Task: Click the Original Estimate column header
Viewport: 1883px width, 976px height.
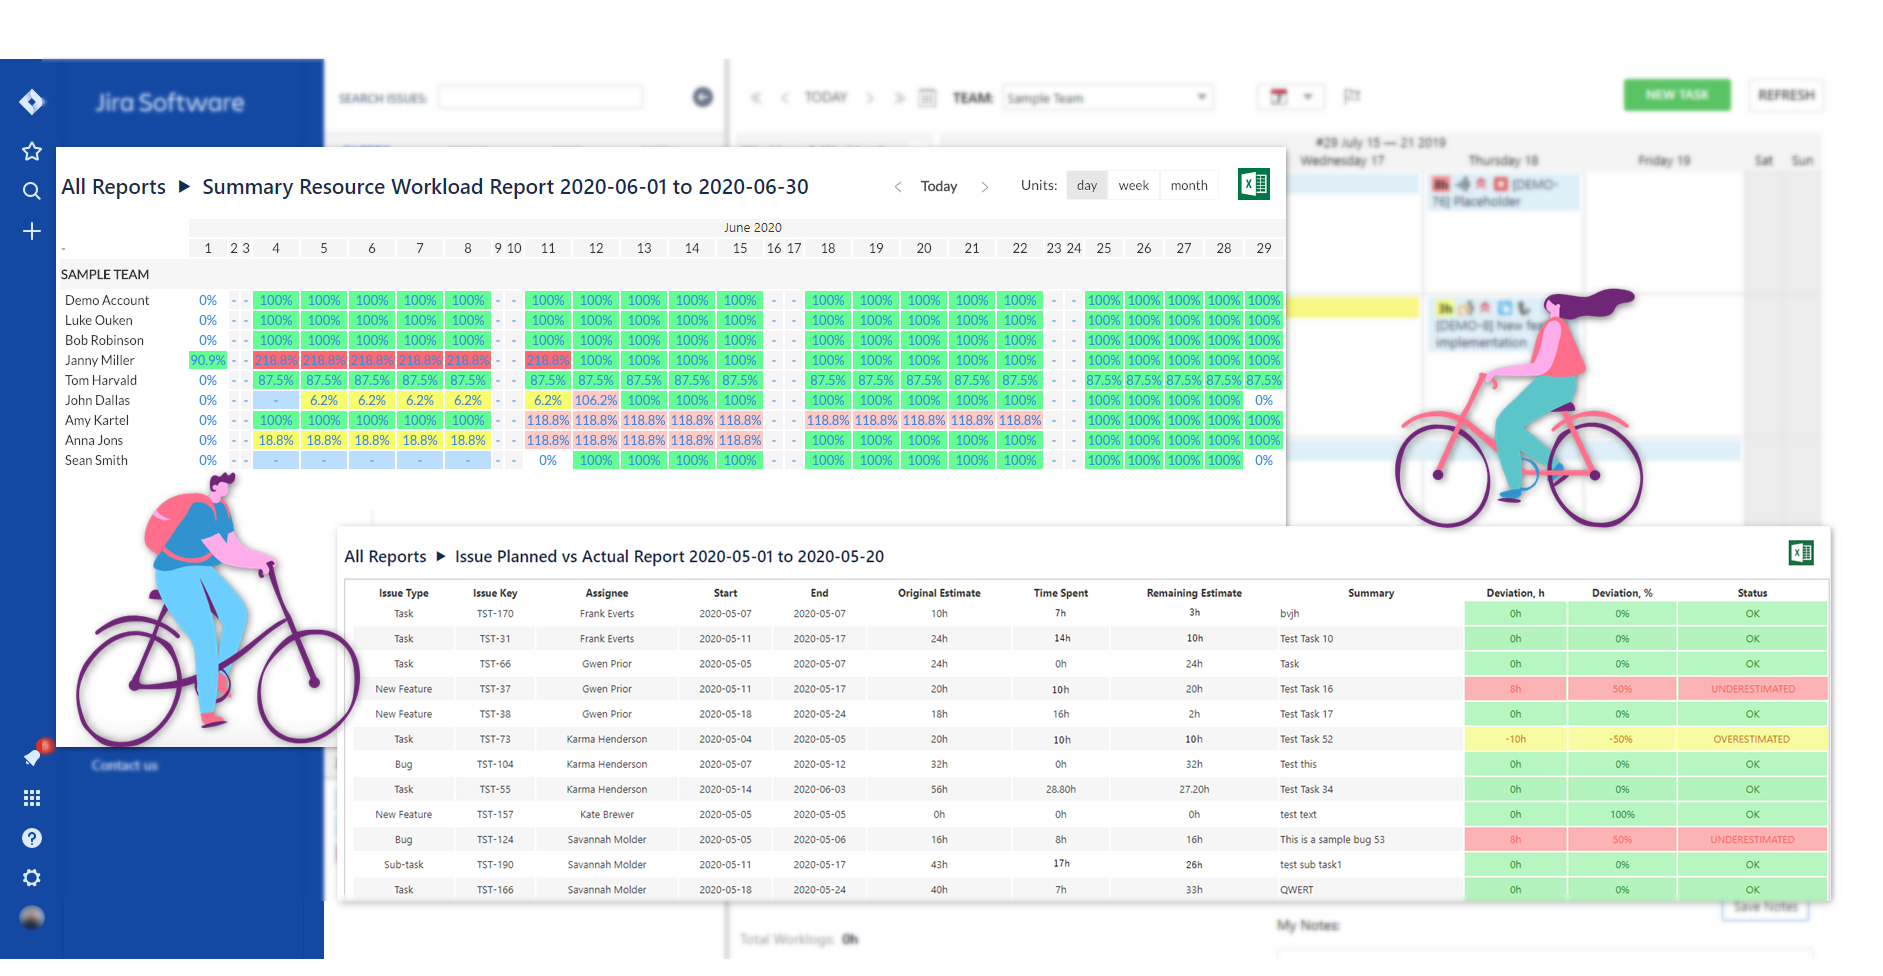Action: 939,593
